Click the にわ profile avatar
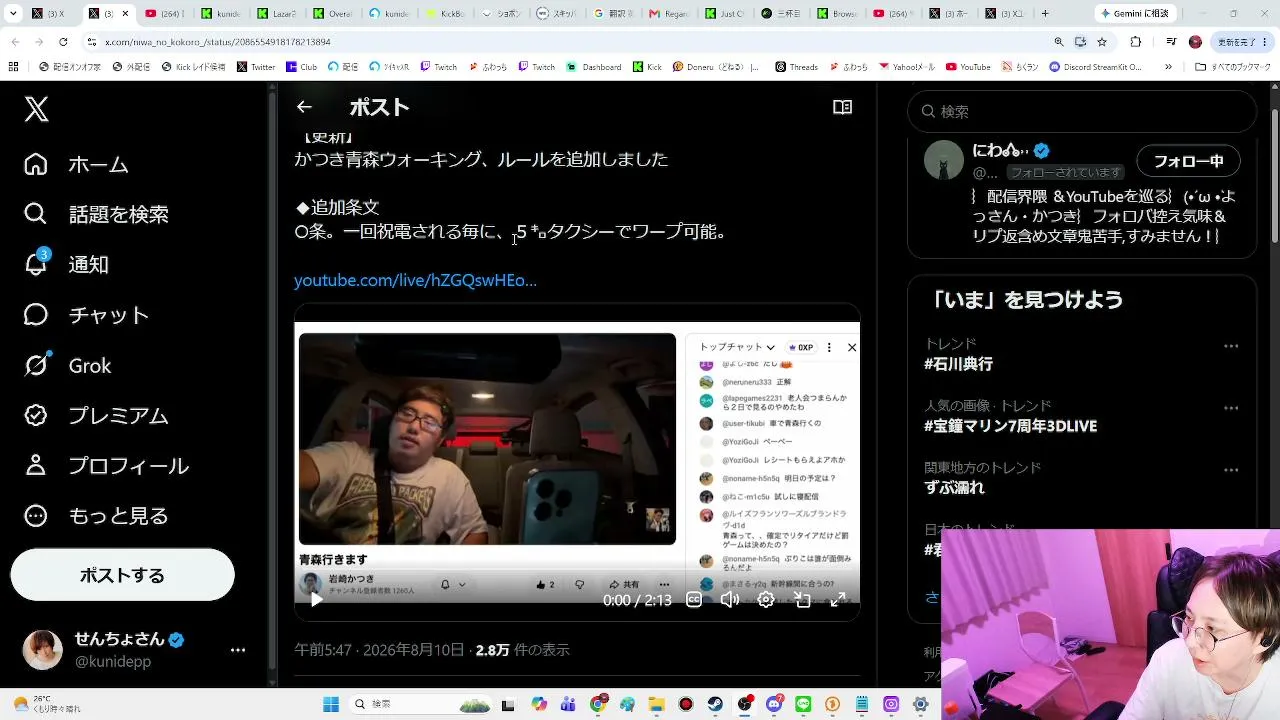The height and width of the screenshot is (720, 1280). click(x=943, y=160)
